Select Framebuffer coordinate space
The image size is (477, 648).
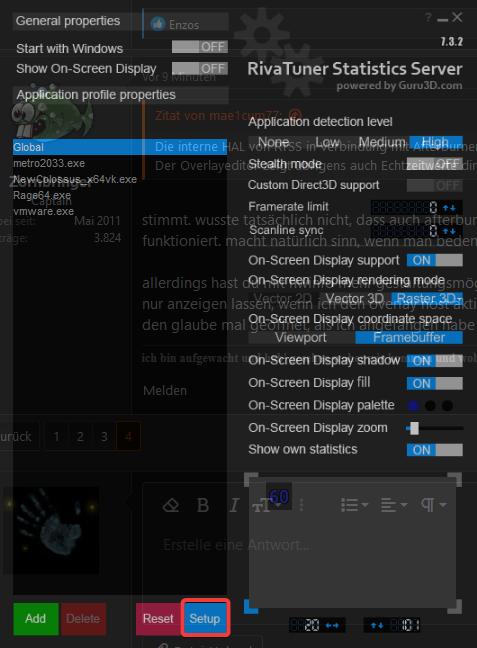tap(409, 337)
